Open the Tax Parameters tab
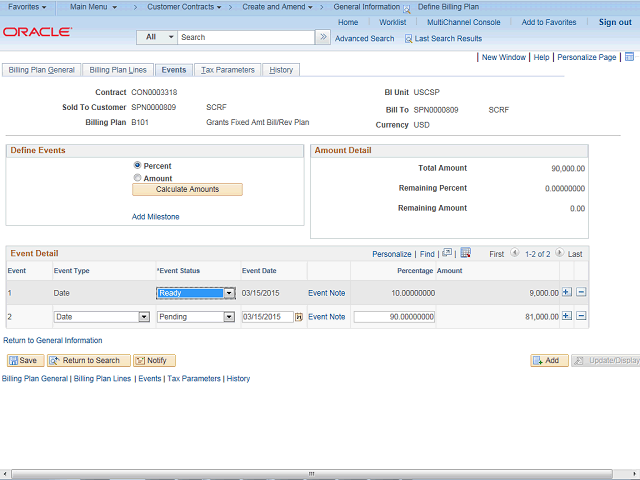The height and width of the screenshot is (480, 640). [x=228, y=70]
